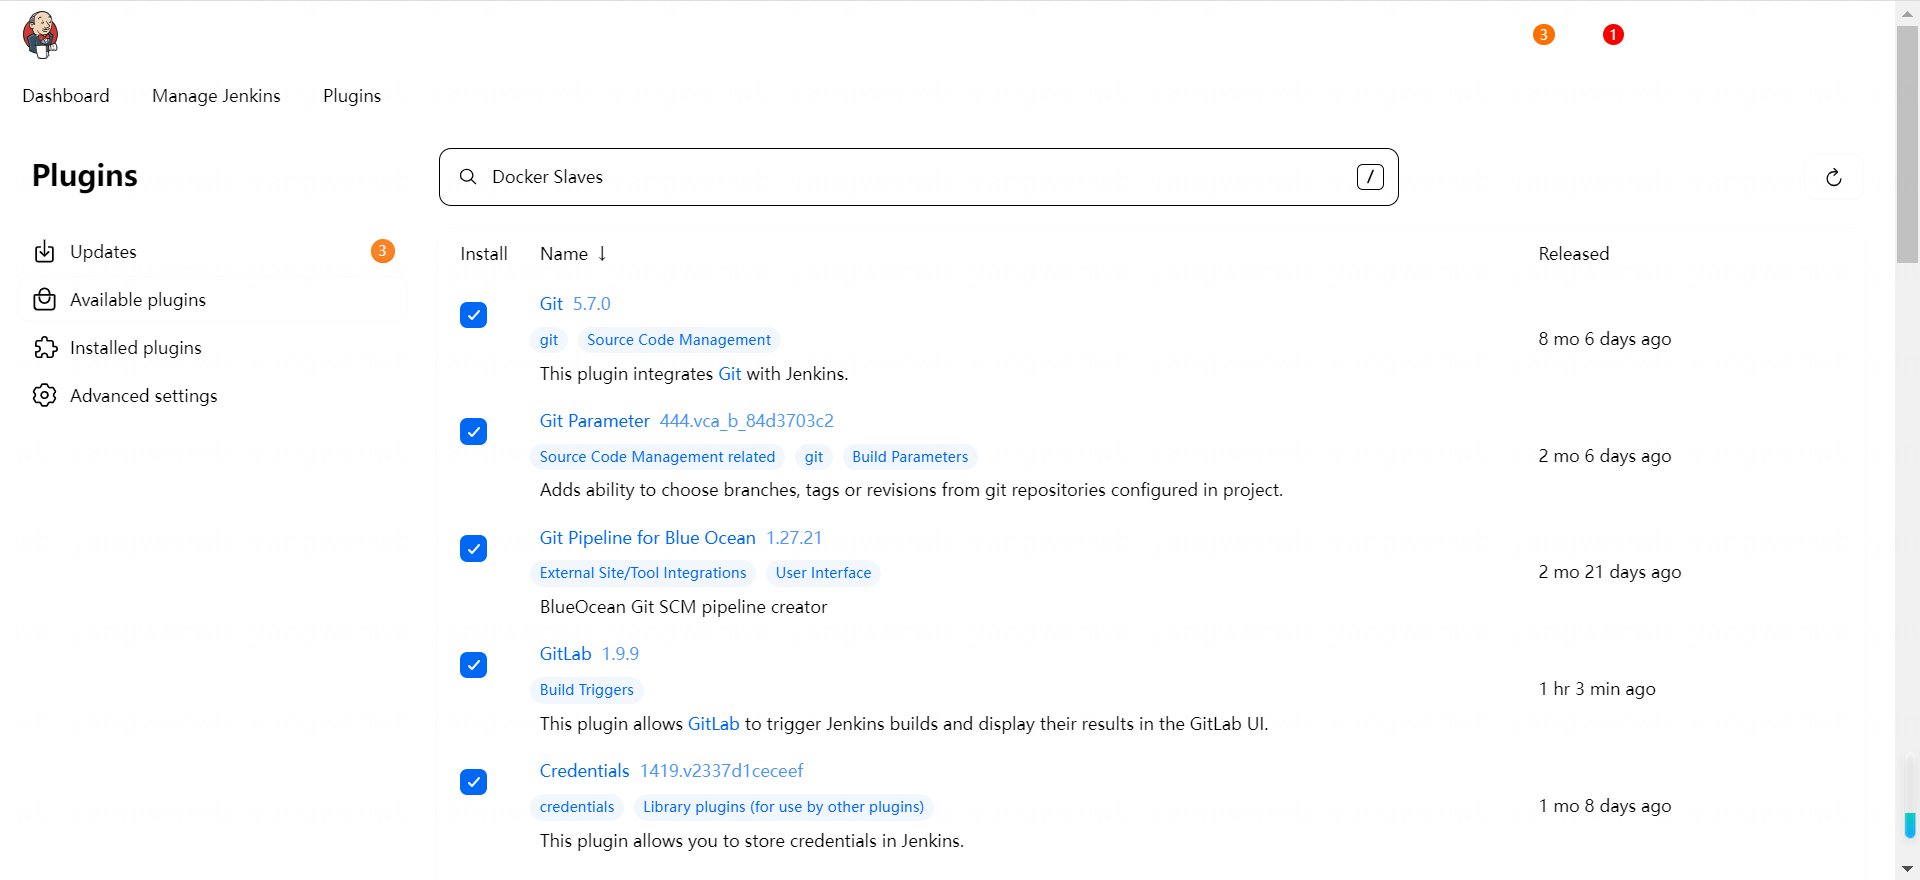Click the version 444.vca_b_84d3703c2 text

tap(746, 421)
